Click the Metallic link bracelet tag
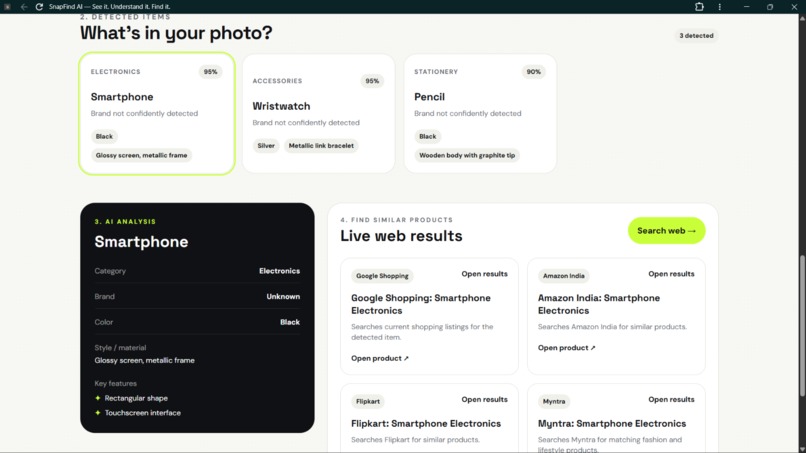The height and width of the screenshot is (453, 806). (321, 146)
